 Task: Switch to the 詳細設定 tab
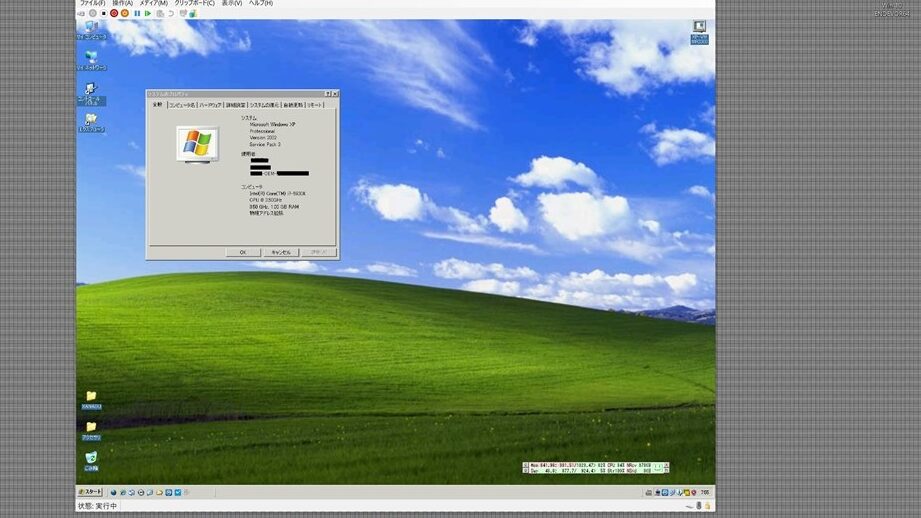[x=236, y=105]
